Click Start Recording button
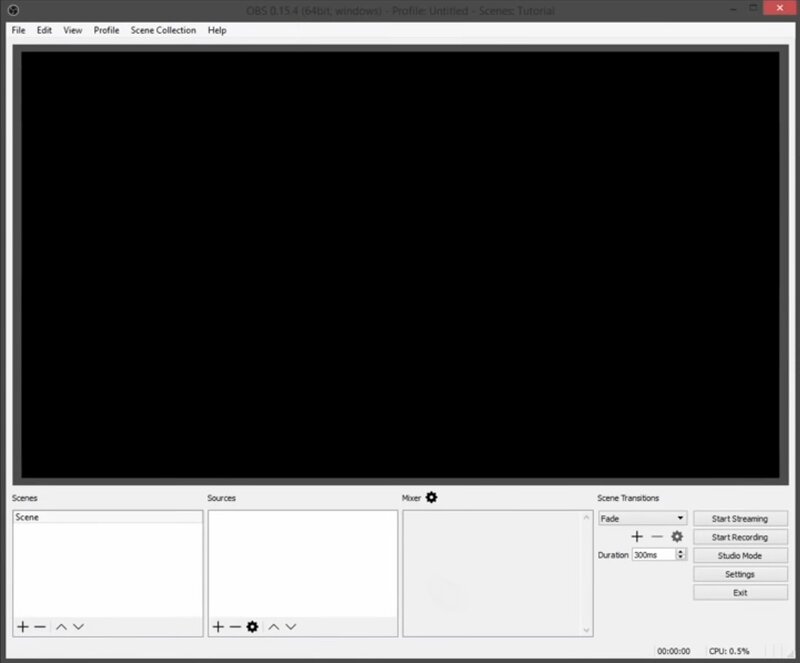The height and width of the screenshot is (663, 800). point(740,537)
